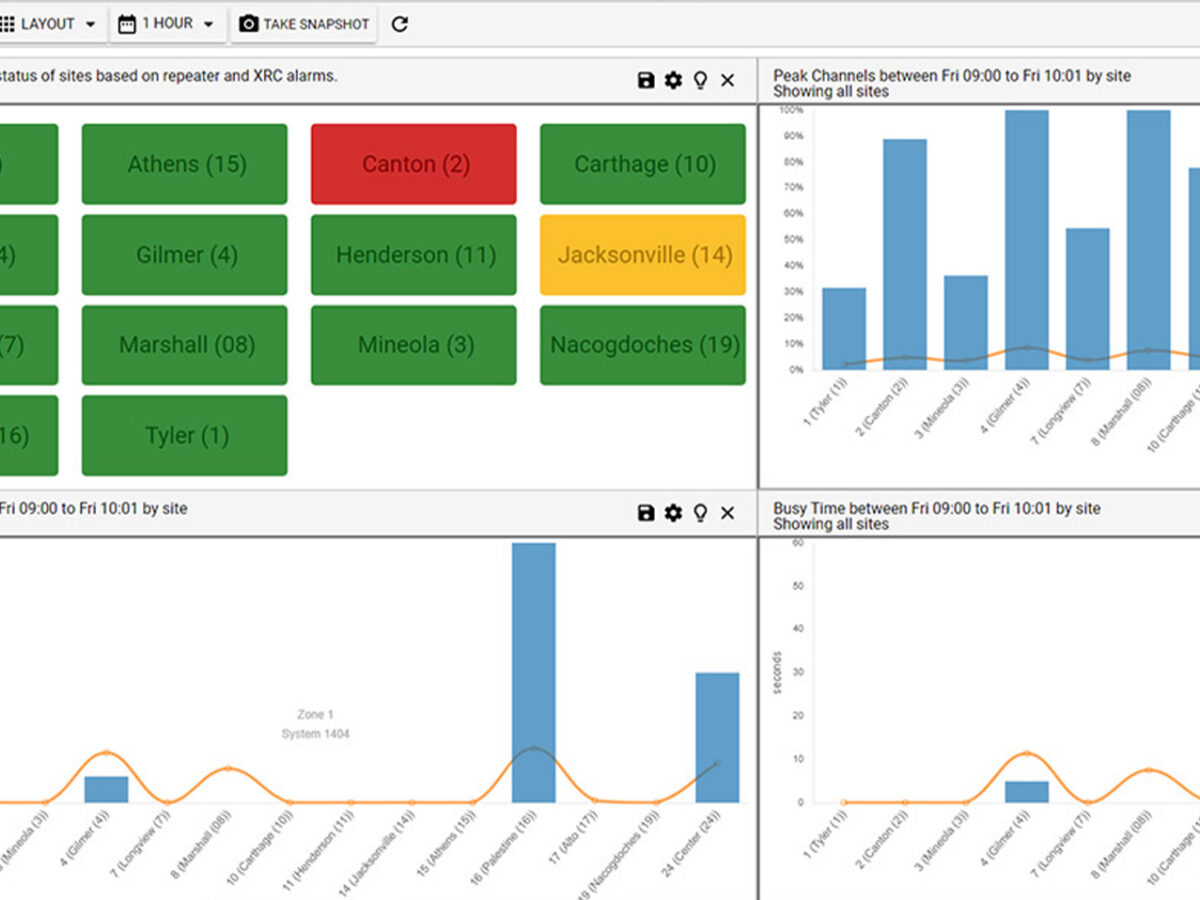Click the Gilmer (4) bar in Peak Channels

(x=1027, y=240)
